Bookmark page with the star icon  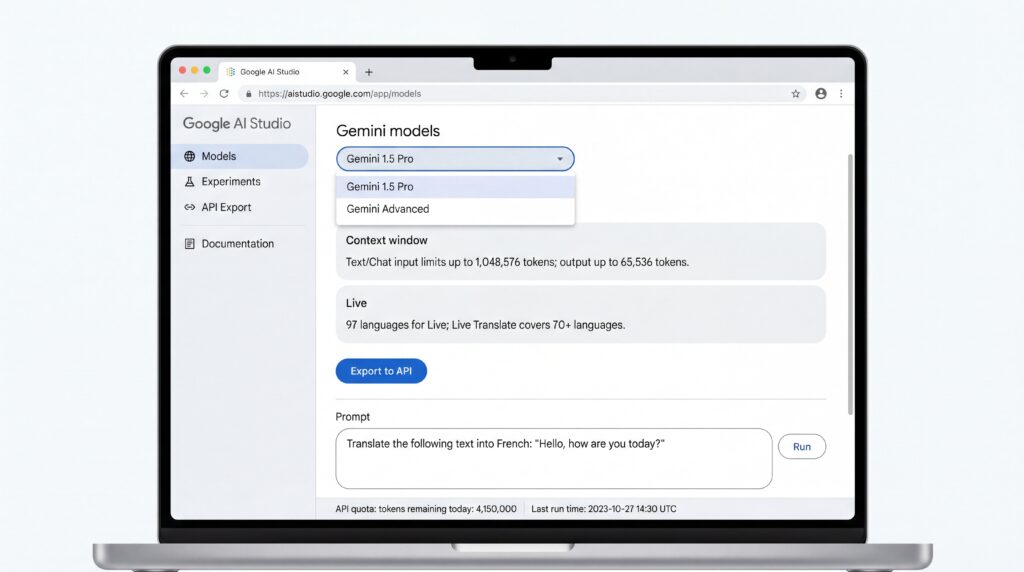coord(795,94)
